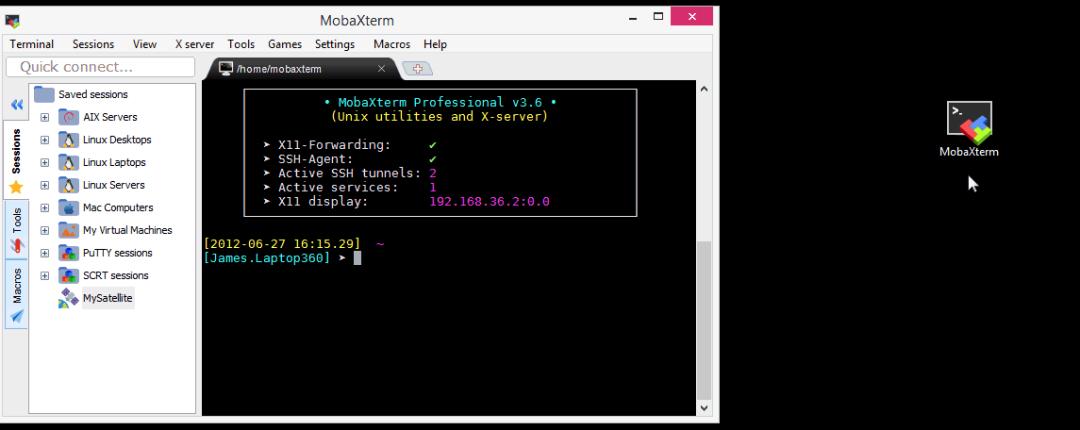Expand the Linux Desktops tree node
Viewport: 1080px width, 430px height.
click(45, 140)
